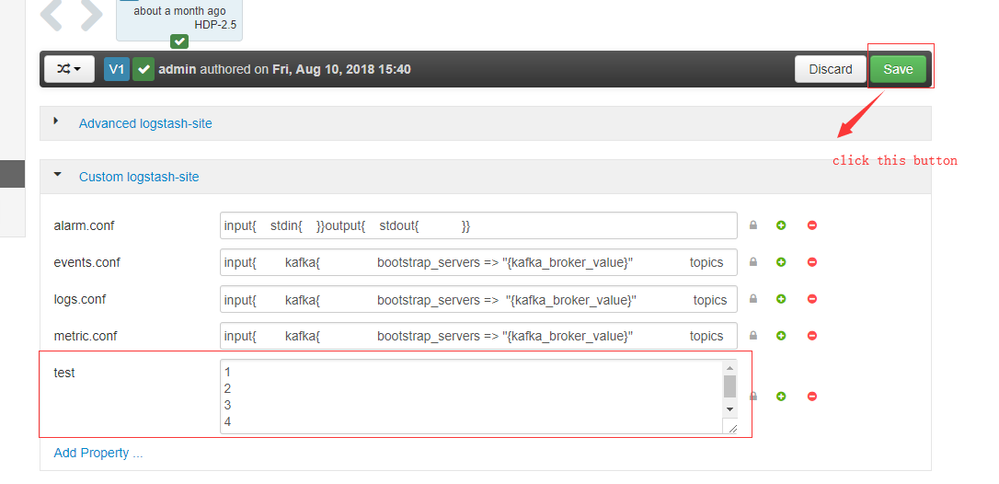Click the metric.conf input field

(x=478, y=336)
